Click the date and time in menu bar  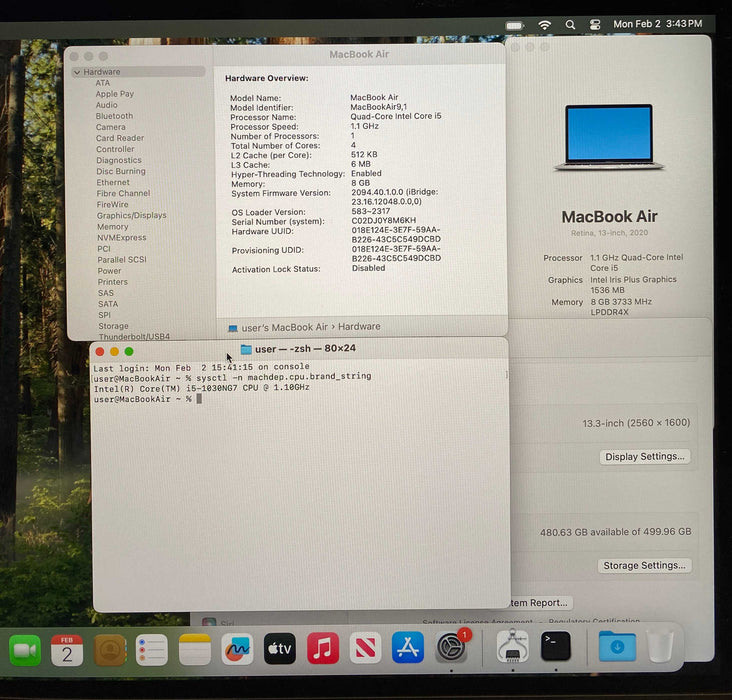pyautogui.click(x=657, y=24)
